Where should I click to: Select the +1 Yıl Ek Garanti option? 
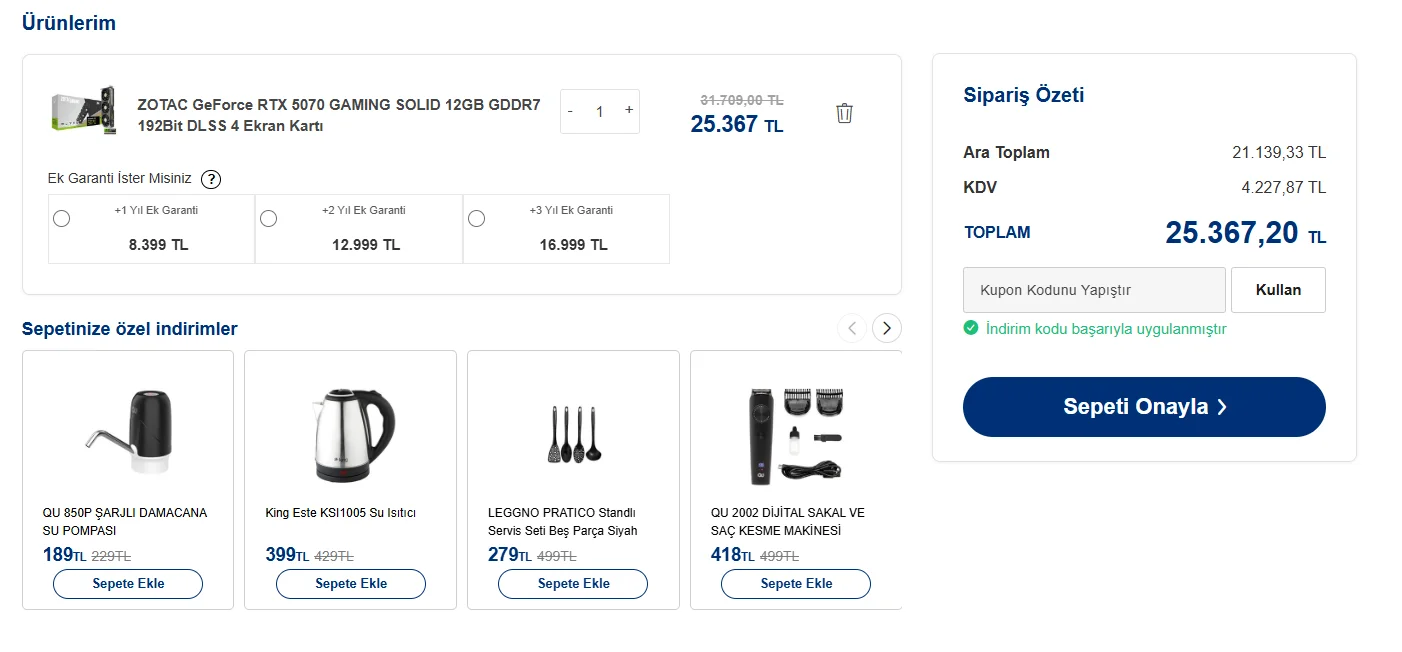(x=62, y=219)
